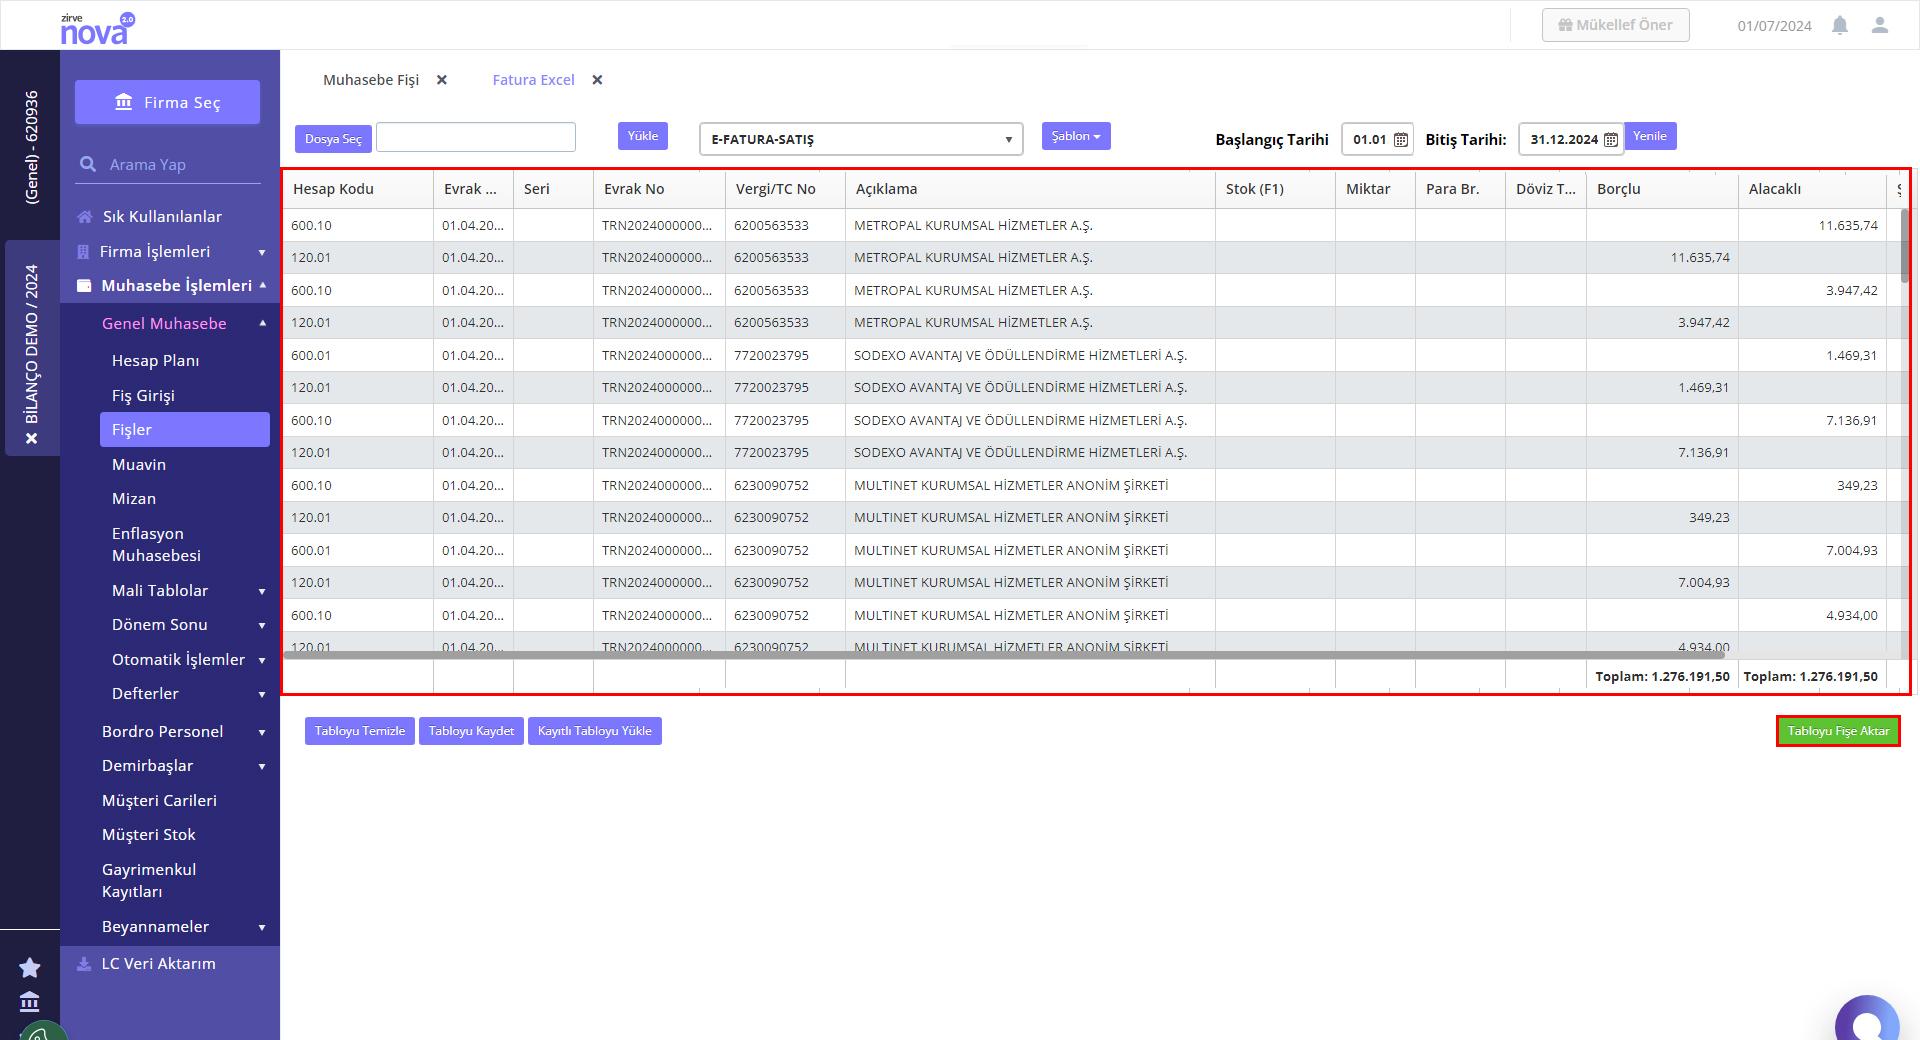Screen dimensions: 1920x1040
Task: Open Müşteri Stok menu item
Action: (x=149, y=835)
